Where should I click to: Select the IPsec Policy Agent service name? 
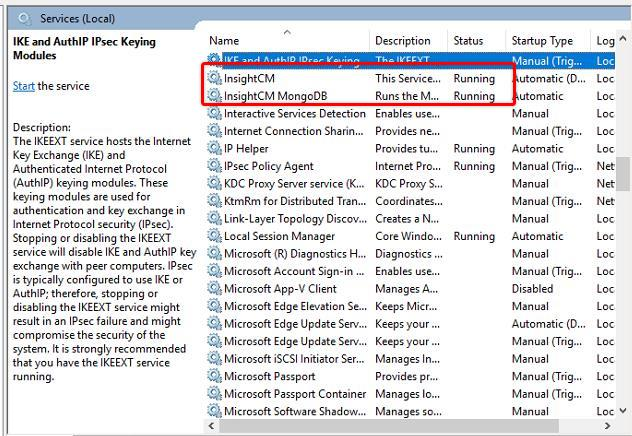pyautogui.click(x=268, y=166)
